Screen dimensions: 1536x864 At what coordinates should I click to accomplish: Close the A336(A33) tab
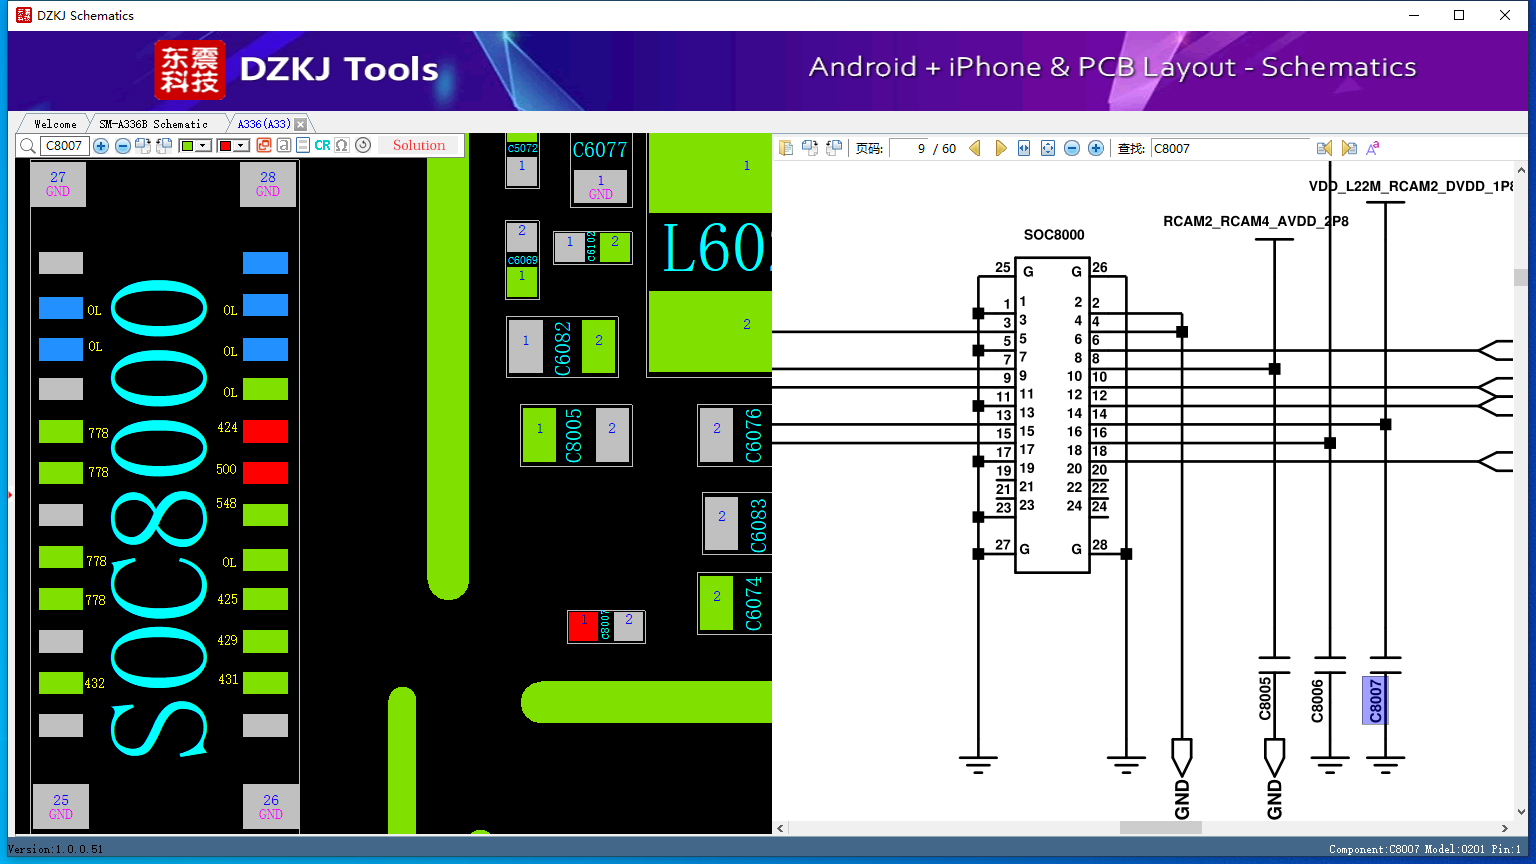tap(301, 124)
